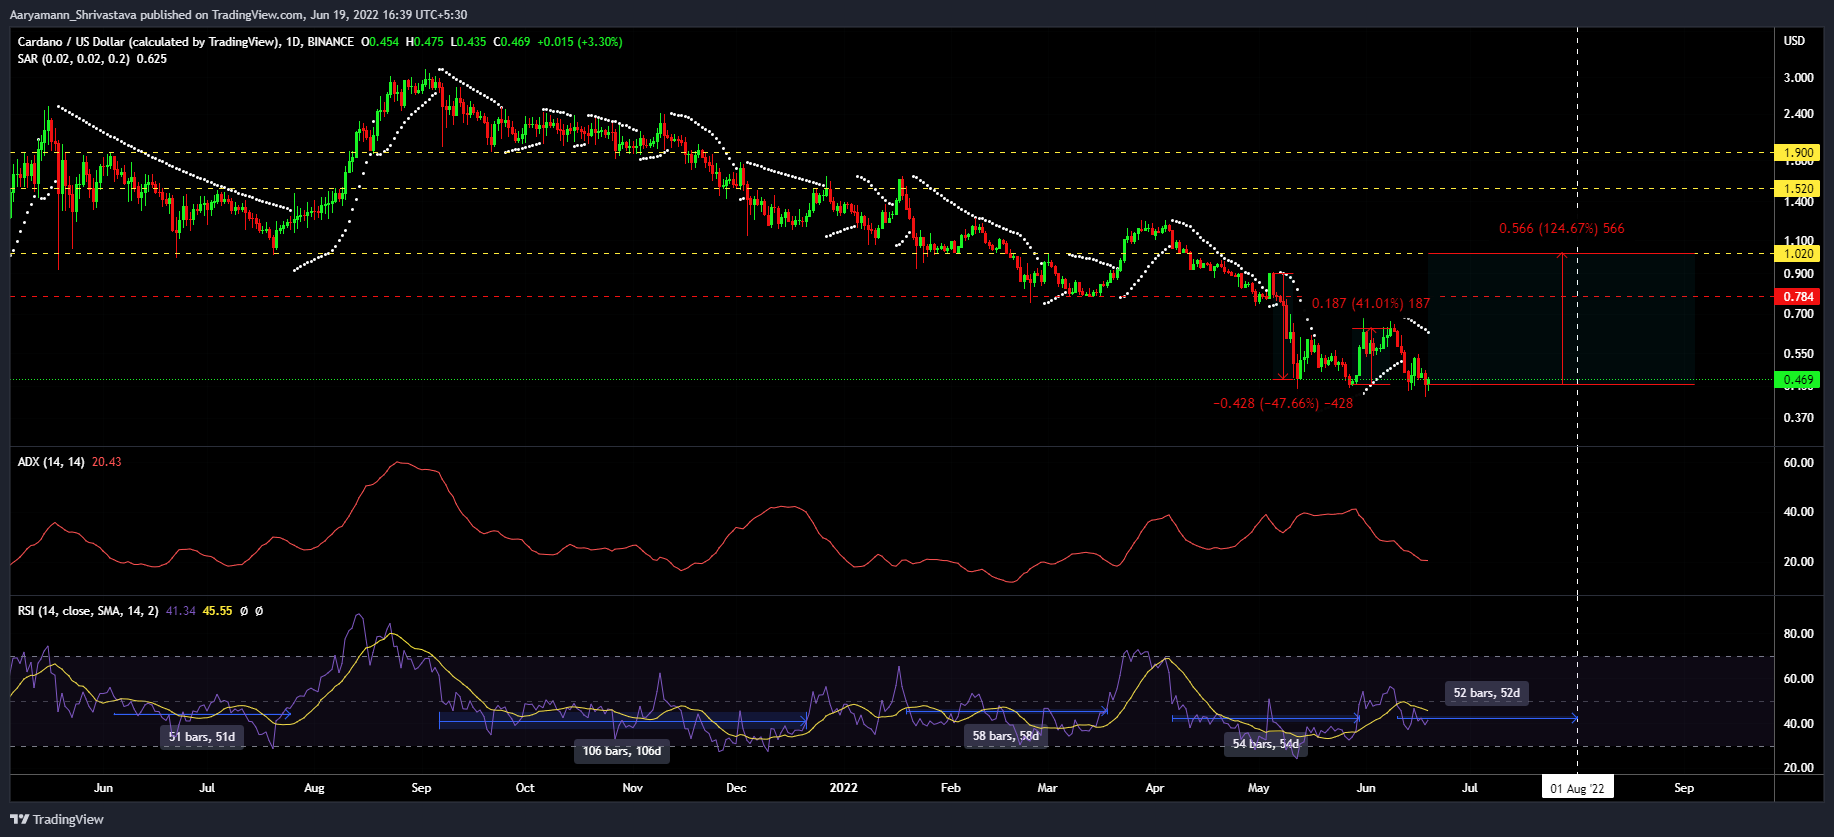The image size is (1834, 837).
Task: Click the SAR value 0.625
Action: pos(152,59)
